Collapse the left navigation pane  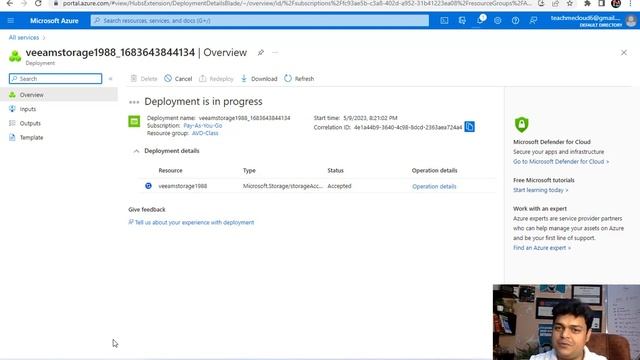[x=110, y=79]
